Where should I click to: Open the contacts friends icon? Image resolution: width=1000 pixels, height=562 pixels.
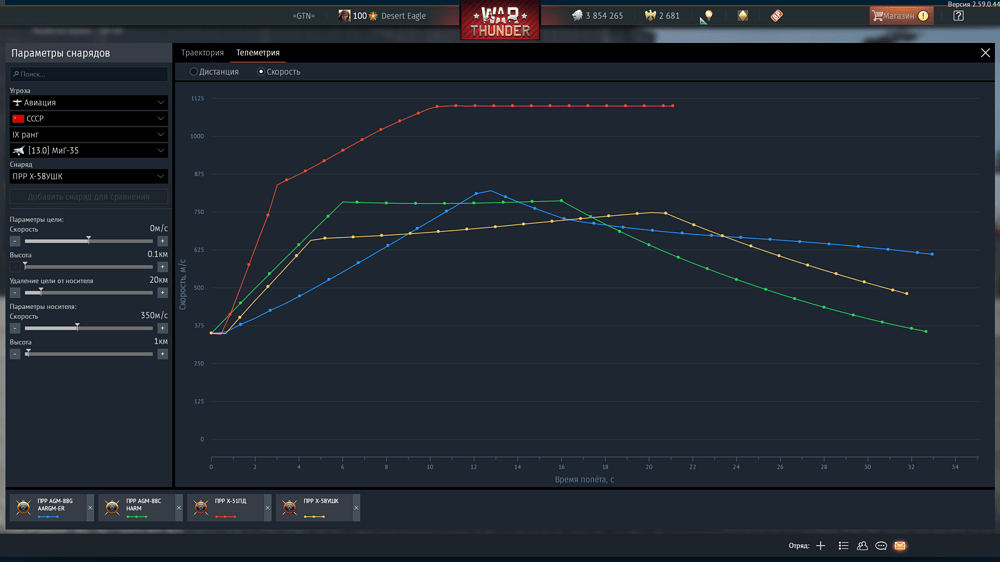click(862, 545)
